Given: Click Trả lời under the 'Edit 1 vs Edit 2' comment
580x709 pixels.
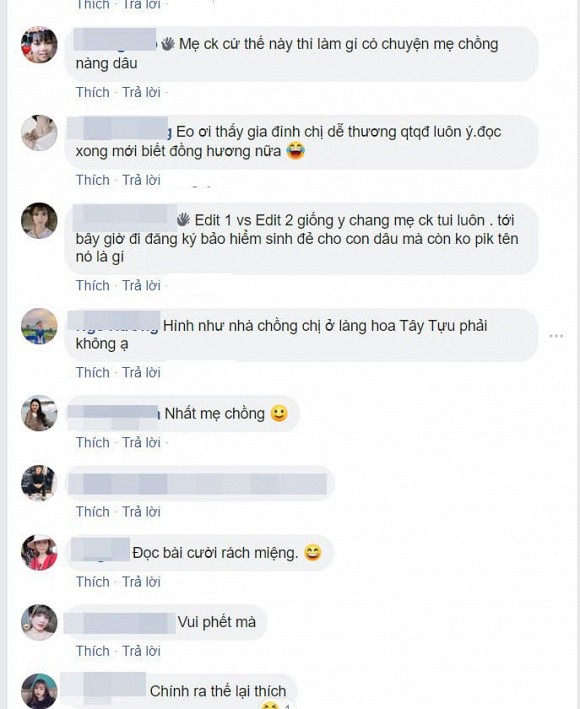Looking at the screenshot, I should 141,285.
